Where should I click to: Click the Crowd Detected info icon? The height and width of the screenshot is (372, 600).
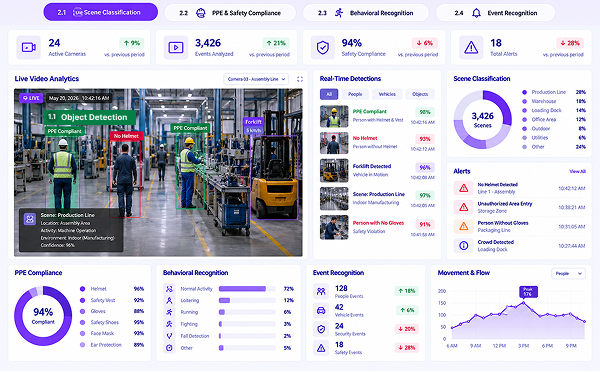pyautogui.click(x=463, y=245)
